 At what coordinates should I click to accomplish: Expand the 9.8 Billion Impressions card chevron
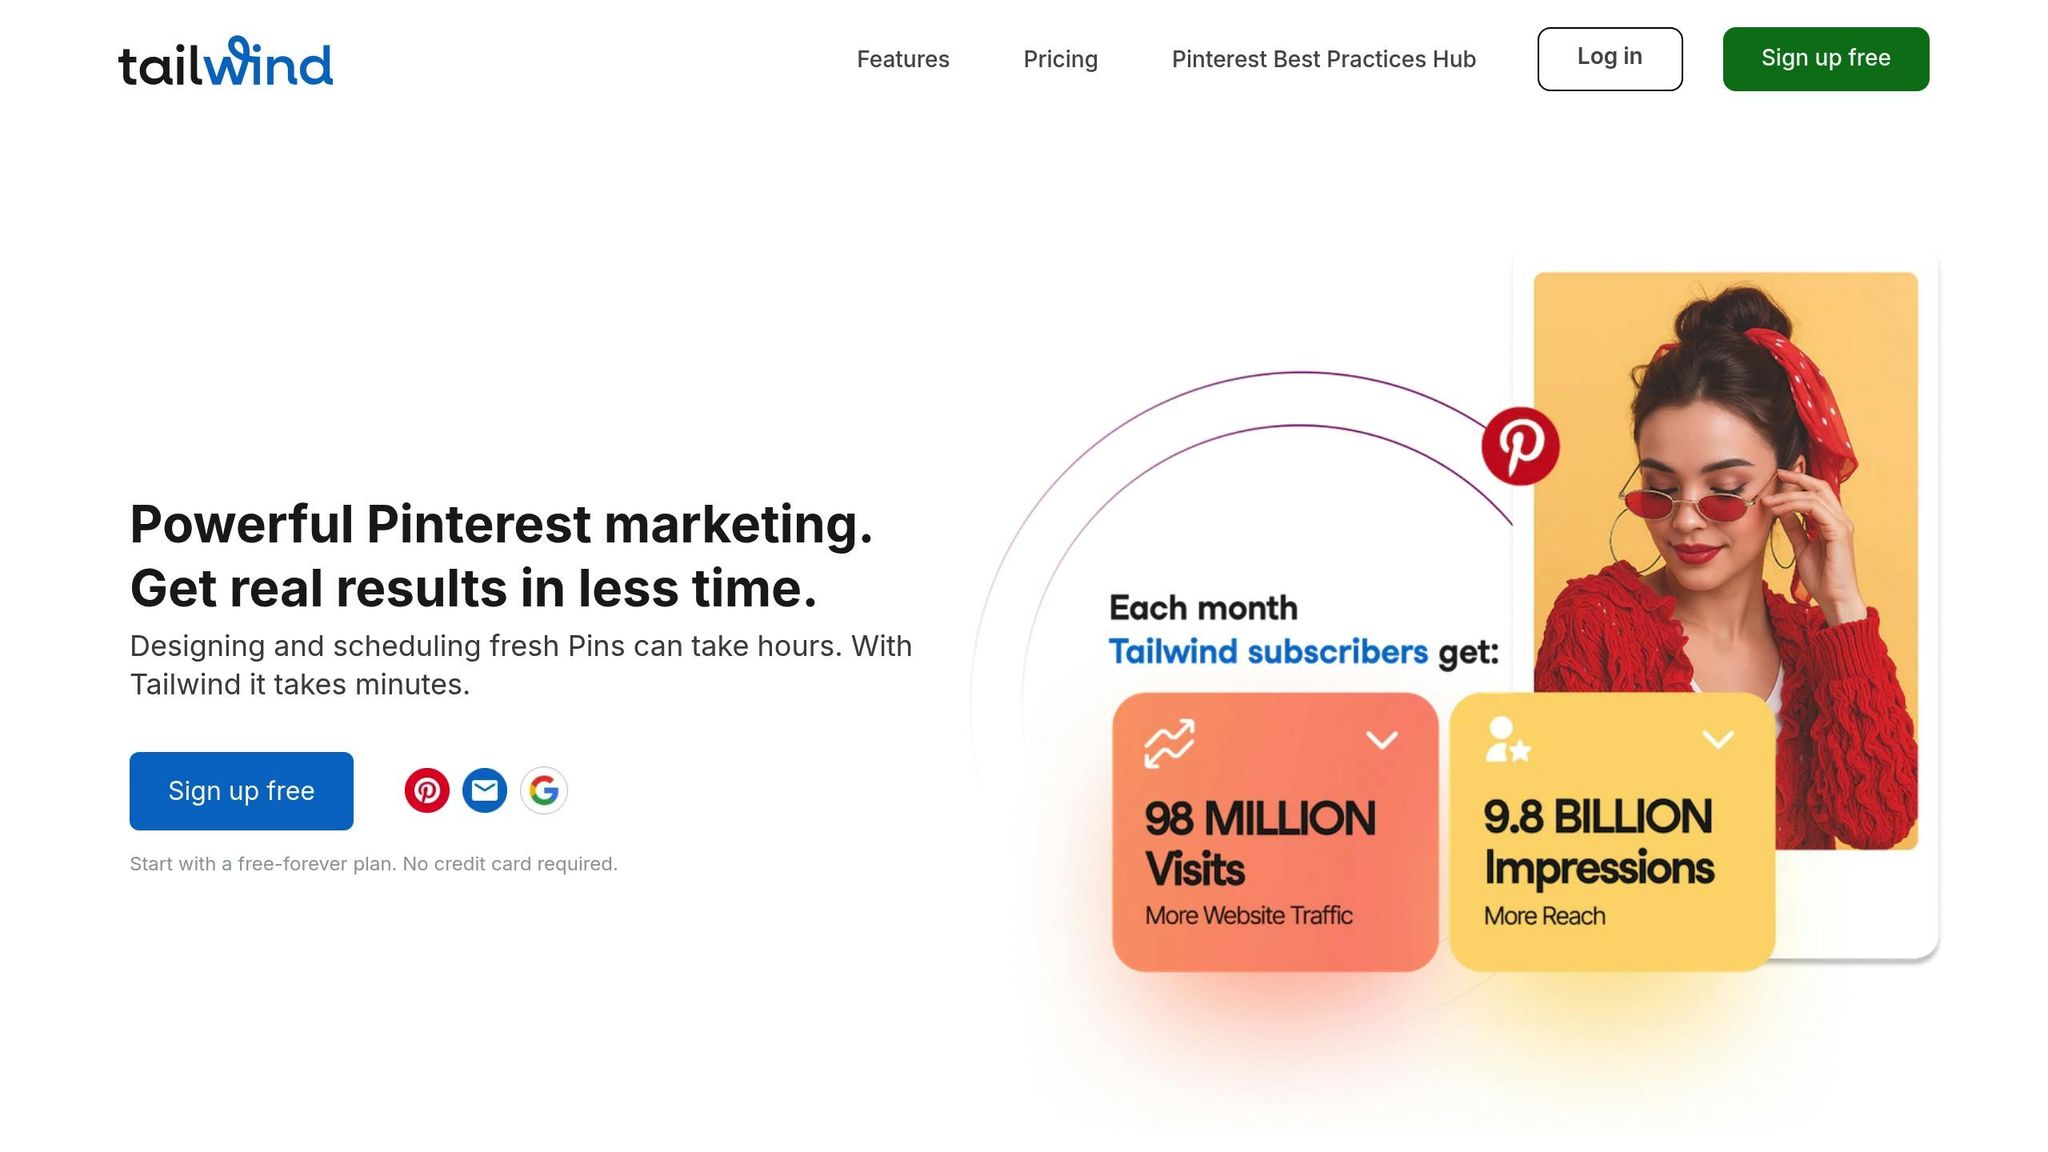coord(1718,740)
